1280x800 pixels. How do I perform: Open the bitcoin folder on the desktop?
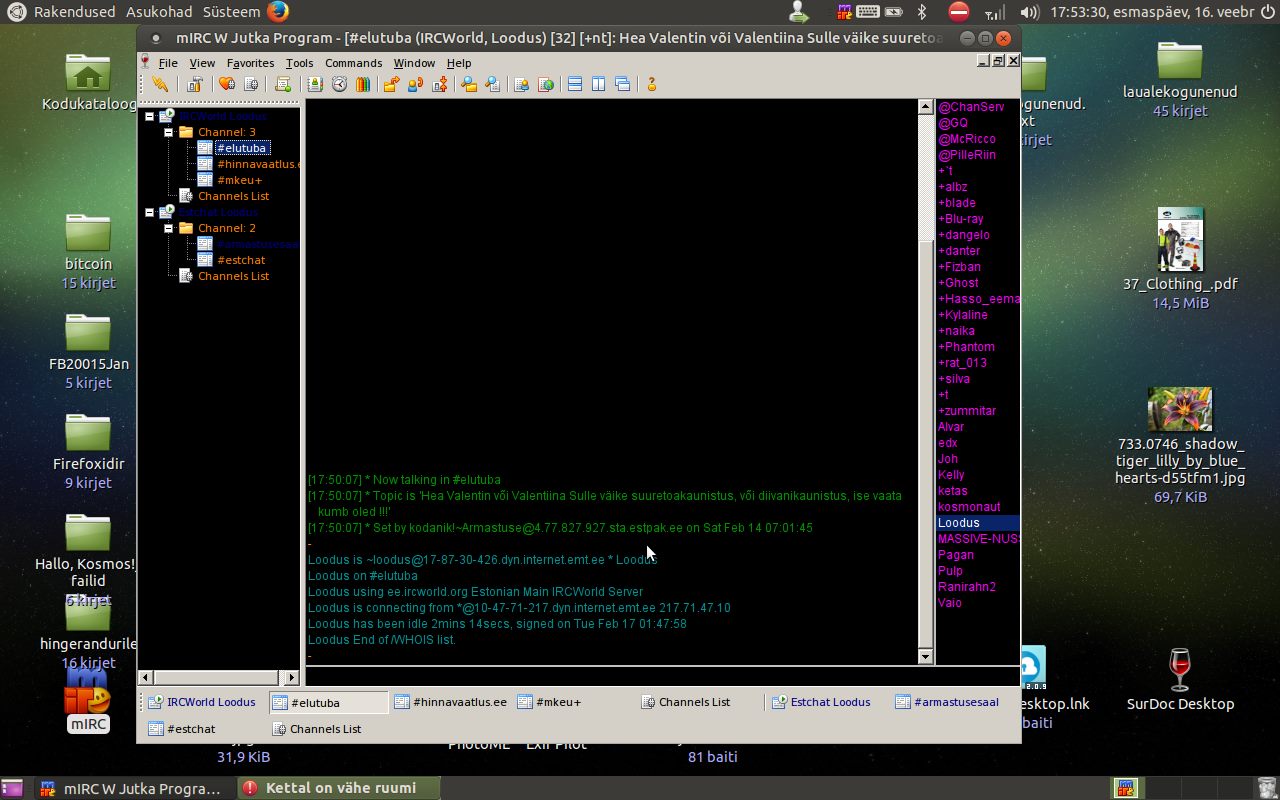(x=88, y=232)
